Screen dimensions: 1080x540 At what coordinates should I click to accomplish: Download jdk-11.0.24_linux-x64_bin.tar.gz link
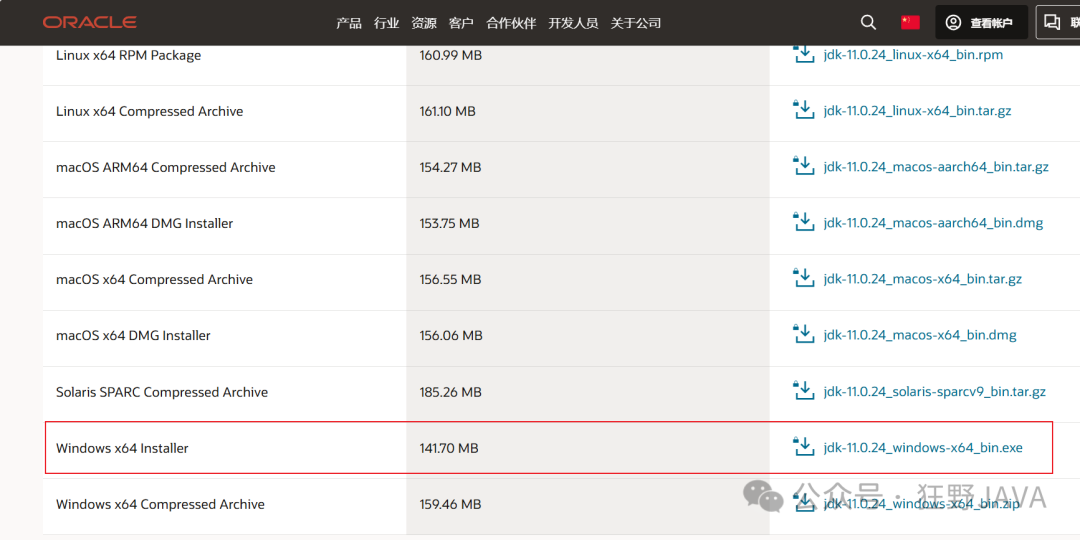917,111
